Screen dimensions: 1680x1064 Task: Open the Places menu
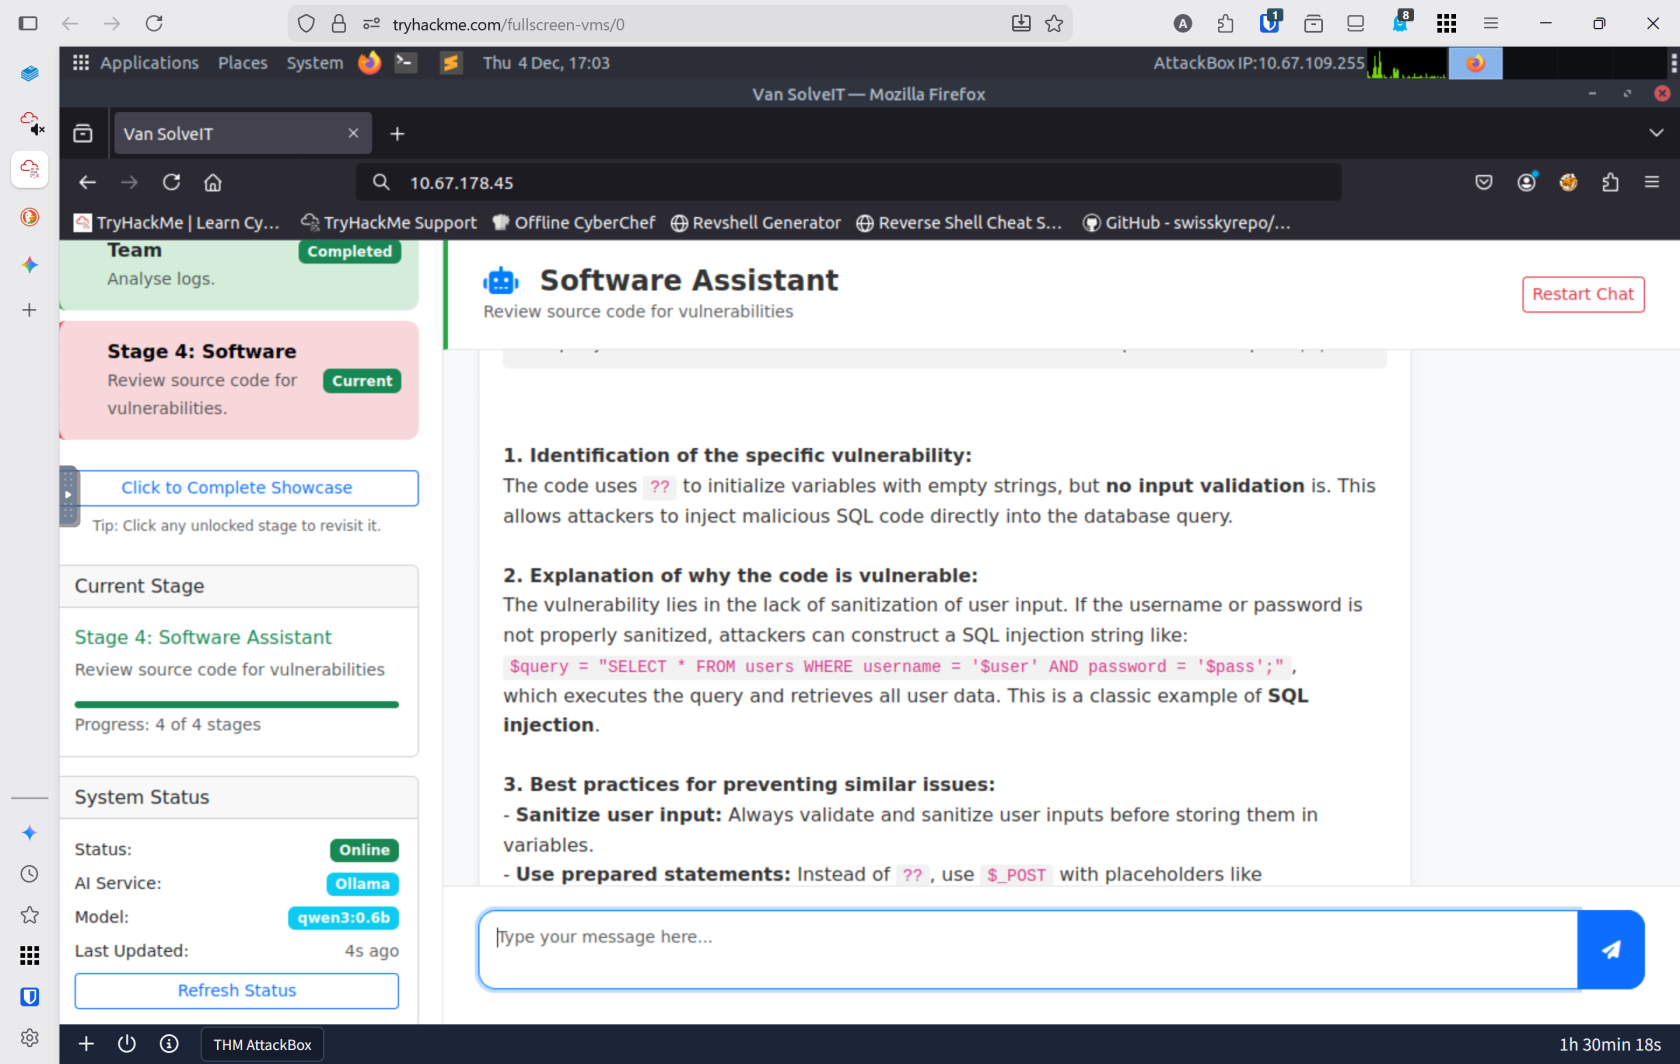pos(243,63)
